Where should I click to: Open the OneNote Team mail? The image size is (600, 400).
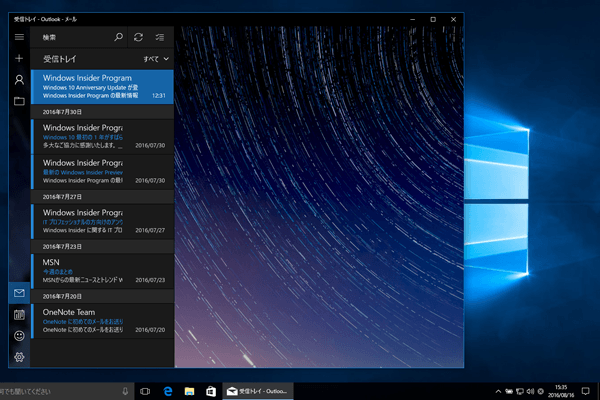pos(103,321)
